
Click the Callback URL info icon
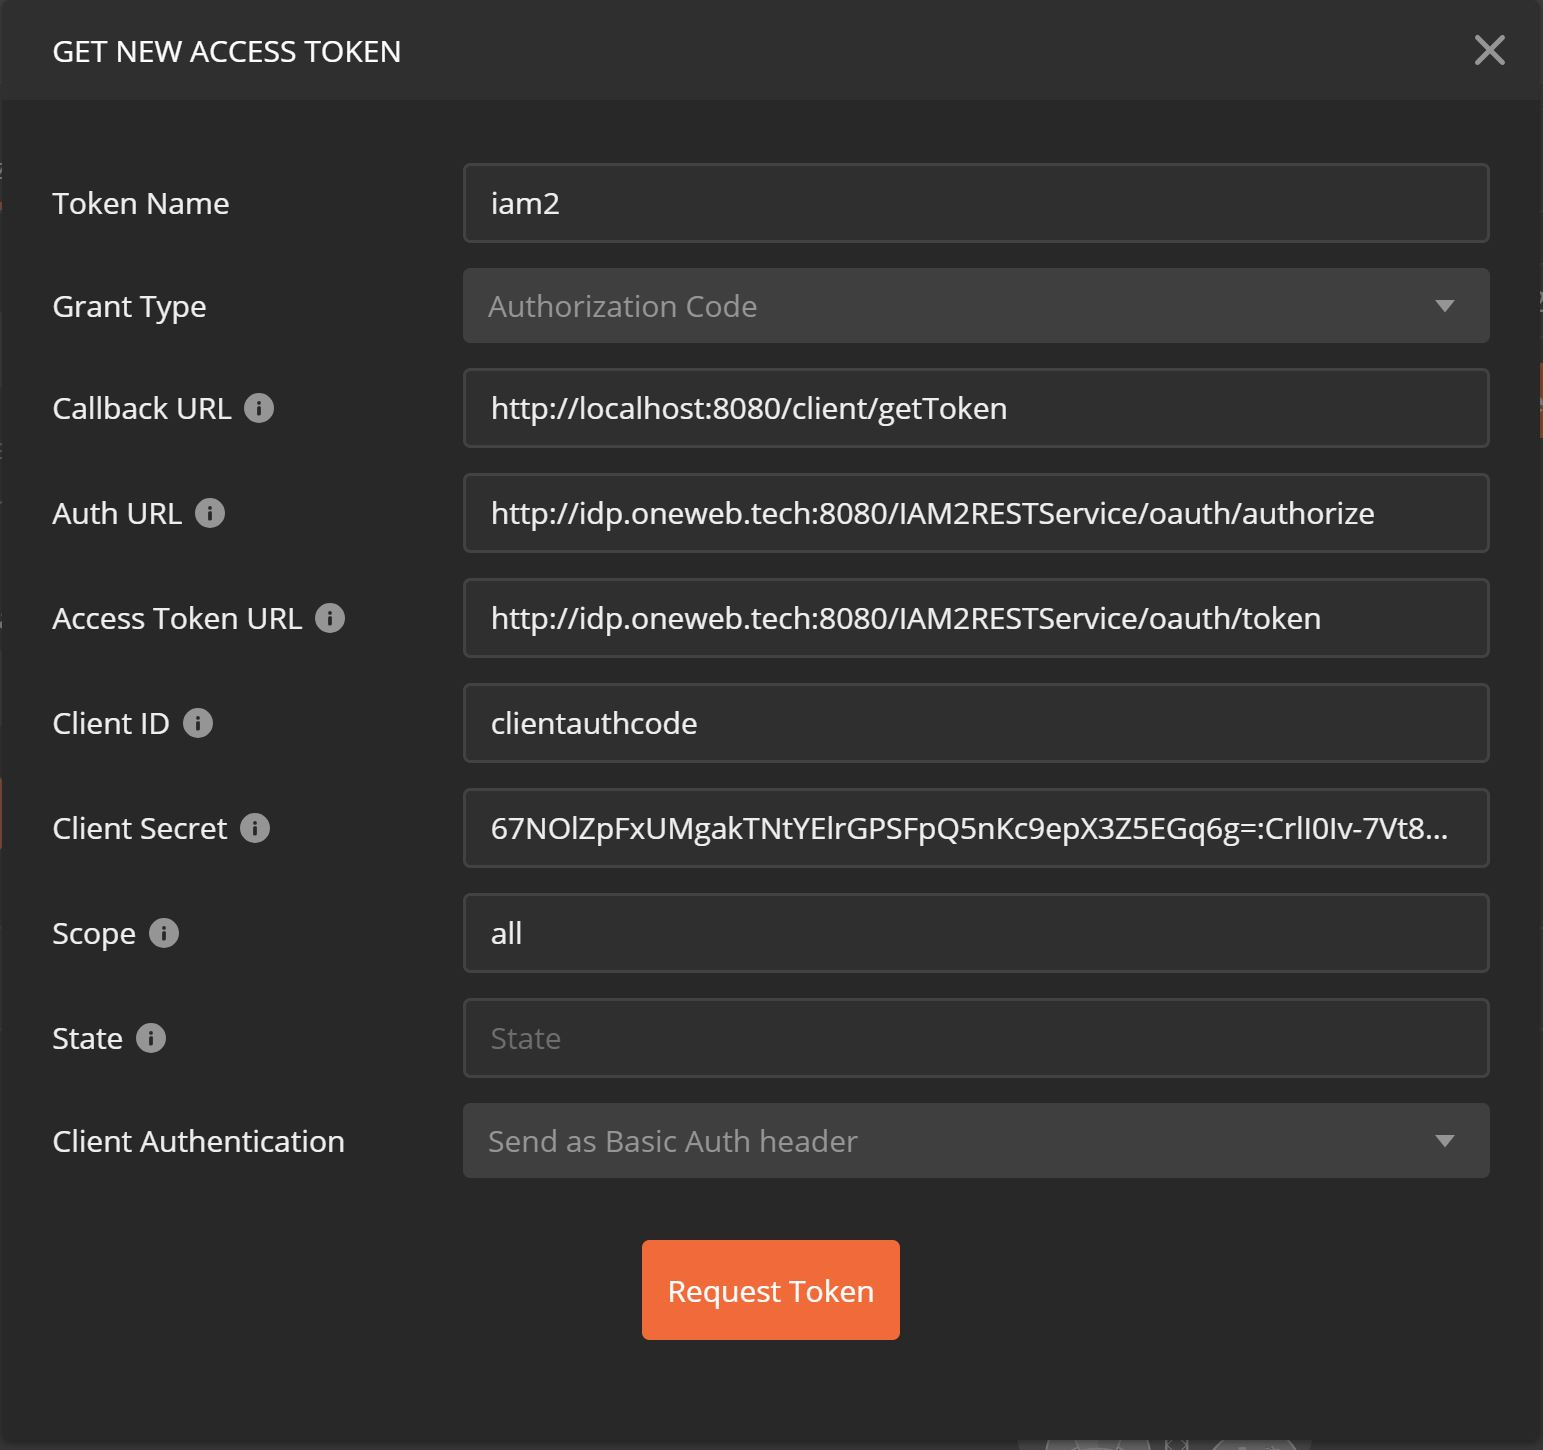click(x=259, y=408)
